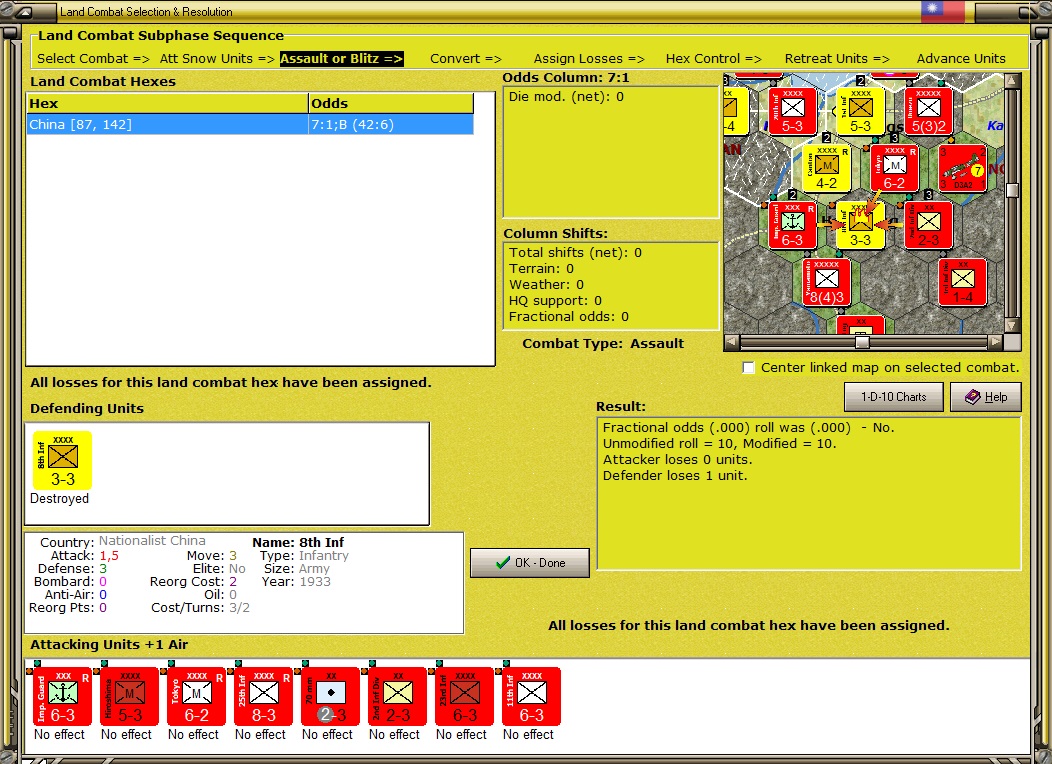Click the Convert subphase step
The height and width of the screenshot is (764, 1052).
click(x=466, y=58)
